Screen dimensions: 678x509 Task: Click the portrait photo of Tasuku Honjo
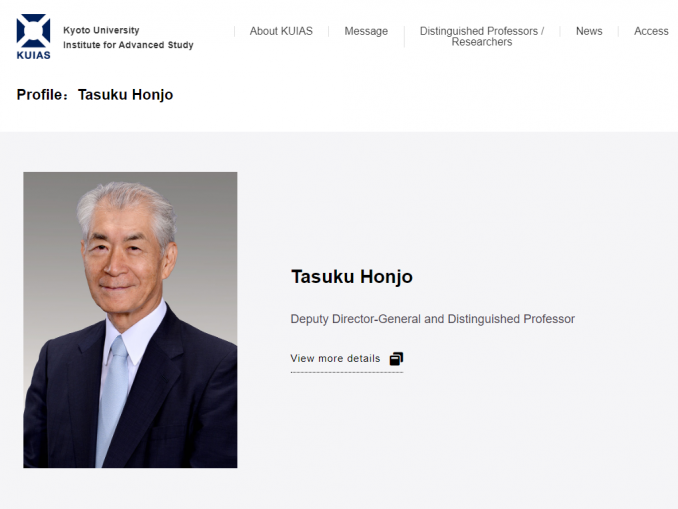click(130, 320)
